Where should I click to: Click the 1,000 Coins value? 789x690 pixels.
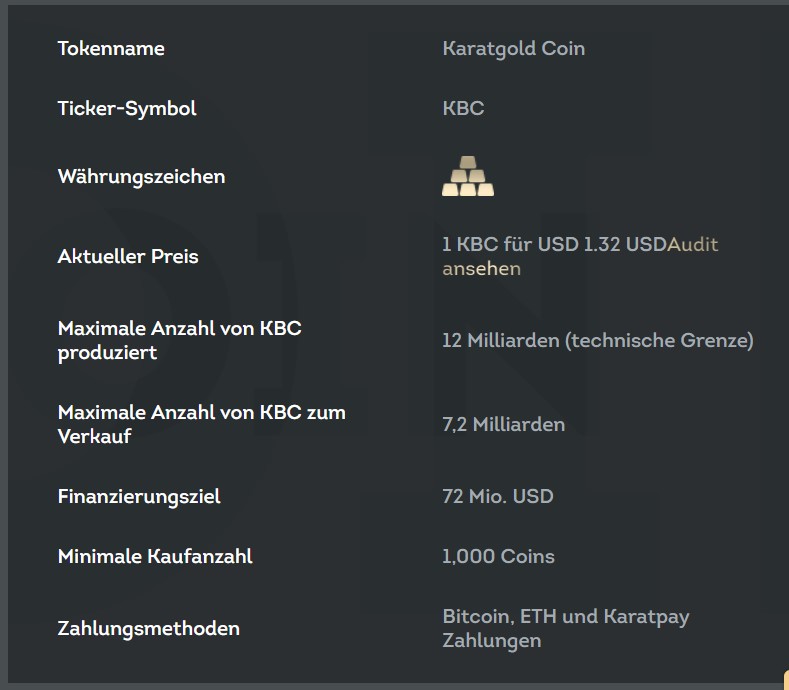coord(498,557)
